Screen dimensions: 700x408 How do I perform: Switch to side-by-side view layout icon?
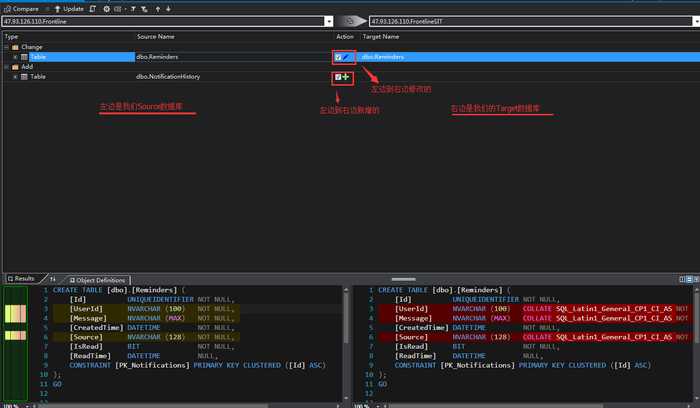682,279
